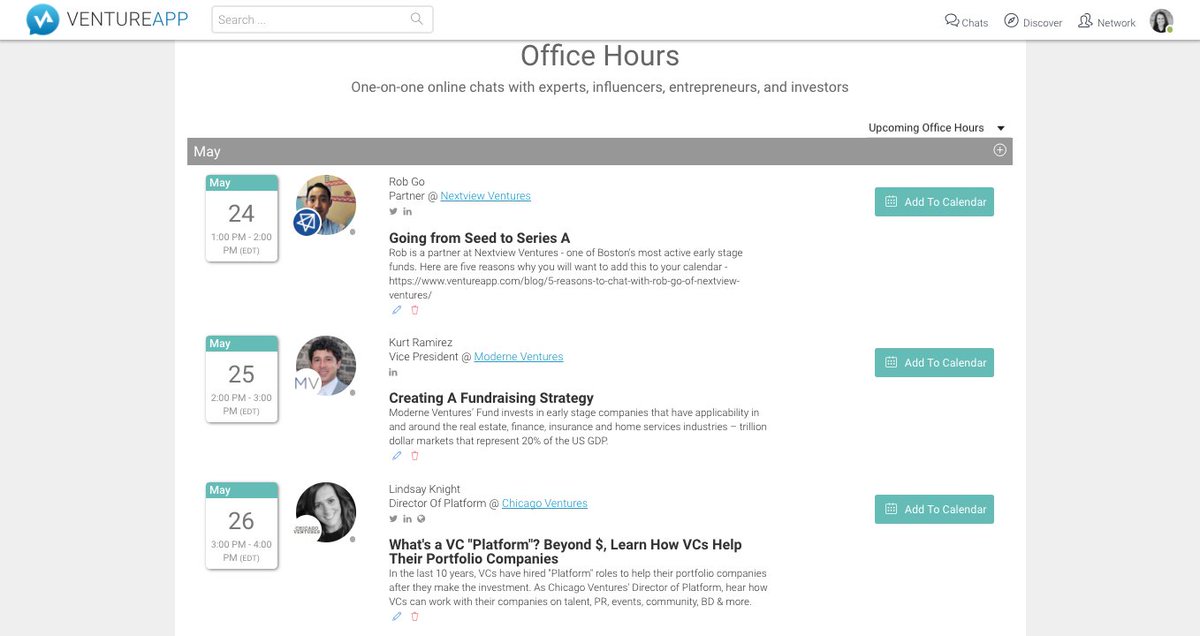Open the Moderne Ventures link

518,357
